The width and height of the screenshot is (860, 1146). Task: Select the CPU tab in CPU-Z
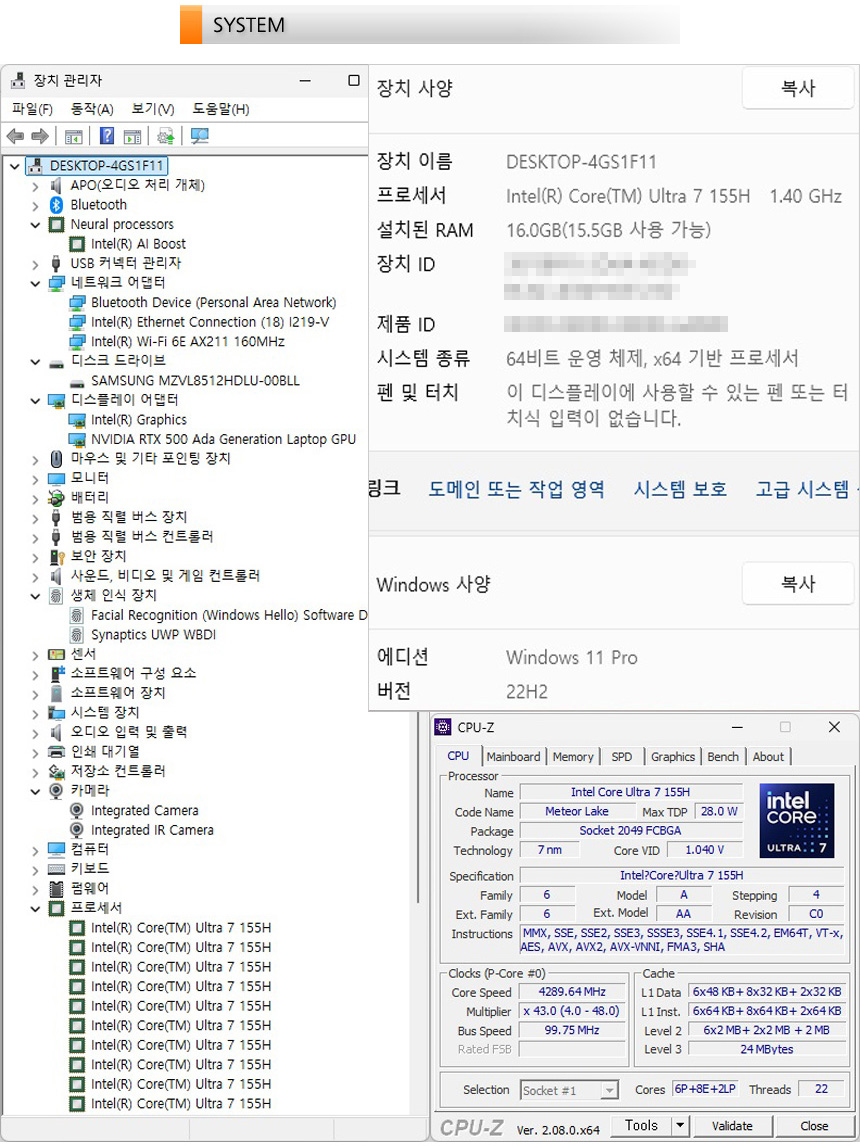coord(458,756)
